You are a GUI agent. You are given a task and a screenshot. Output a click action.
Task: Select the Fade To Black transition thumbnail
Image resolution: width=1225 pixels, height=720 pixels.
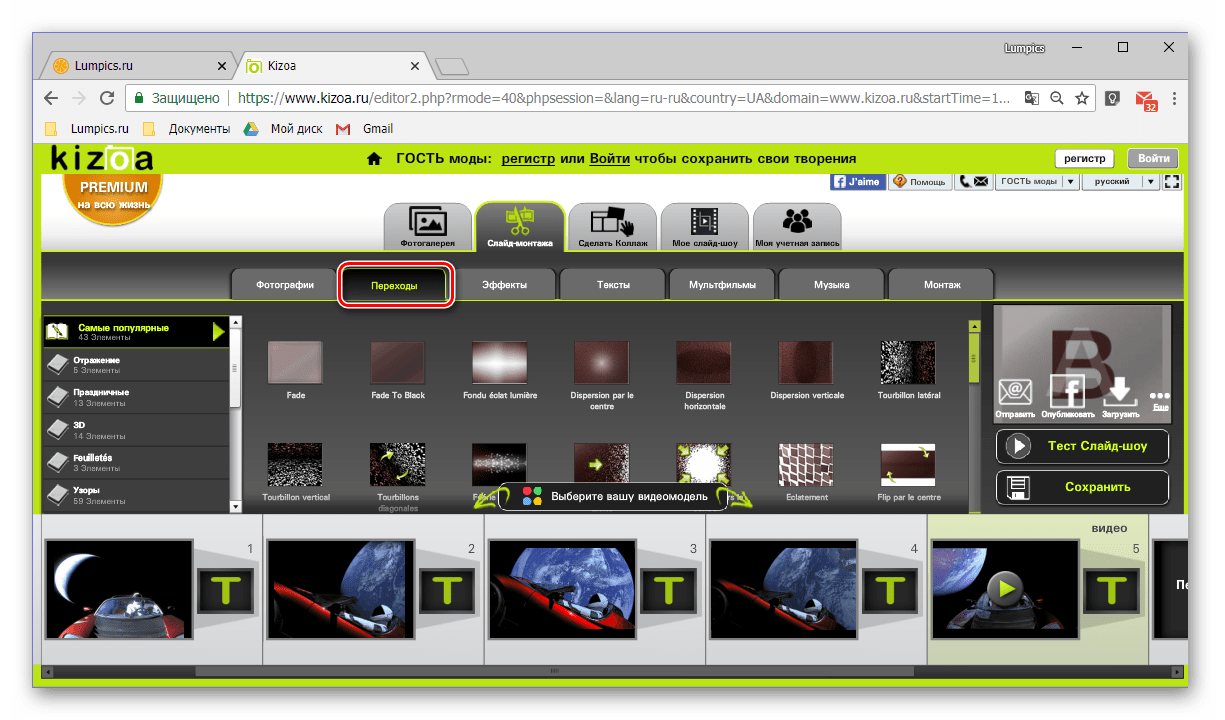tap(398, 362)
